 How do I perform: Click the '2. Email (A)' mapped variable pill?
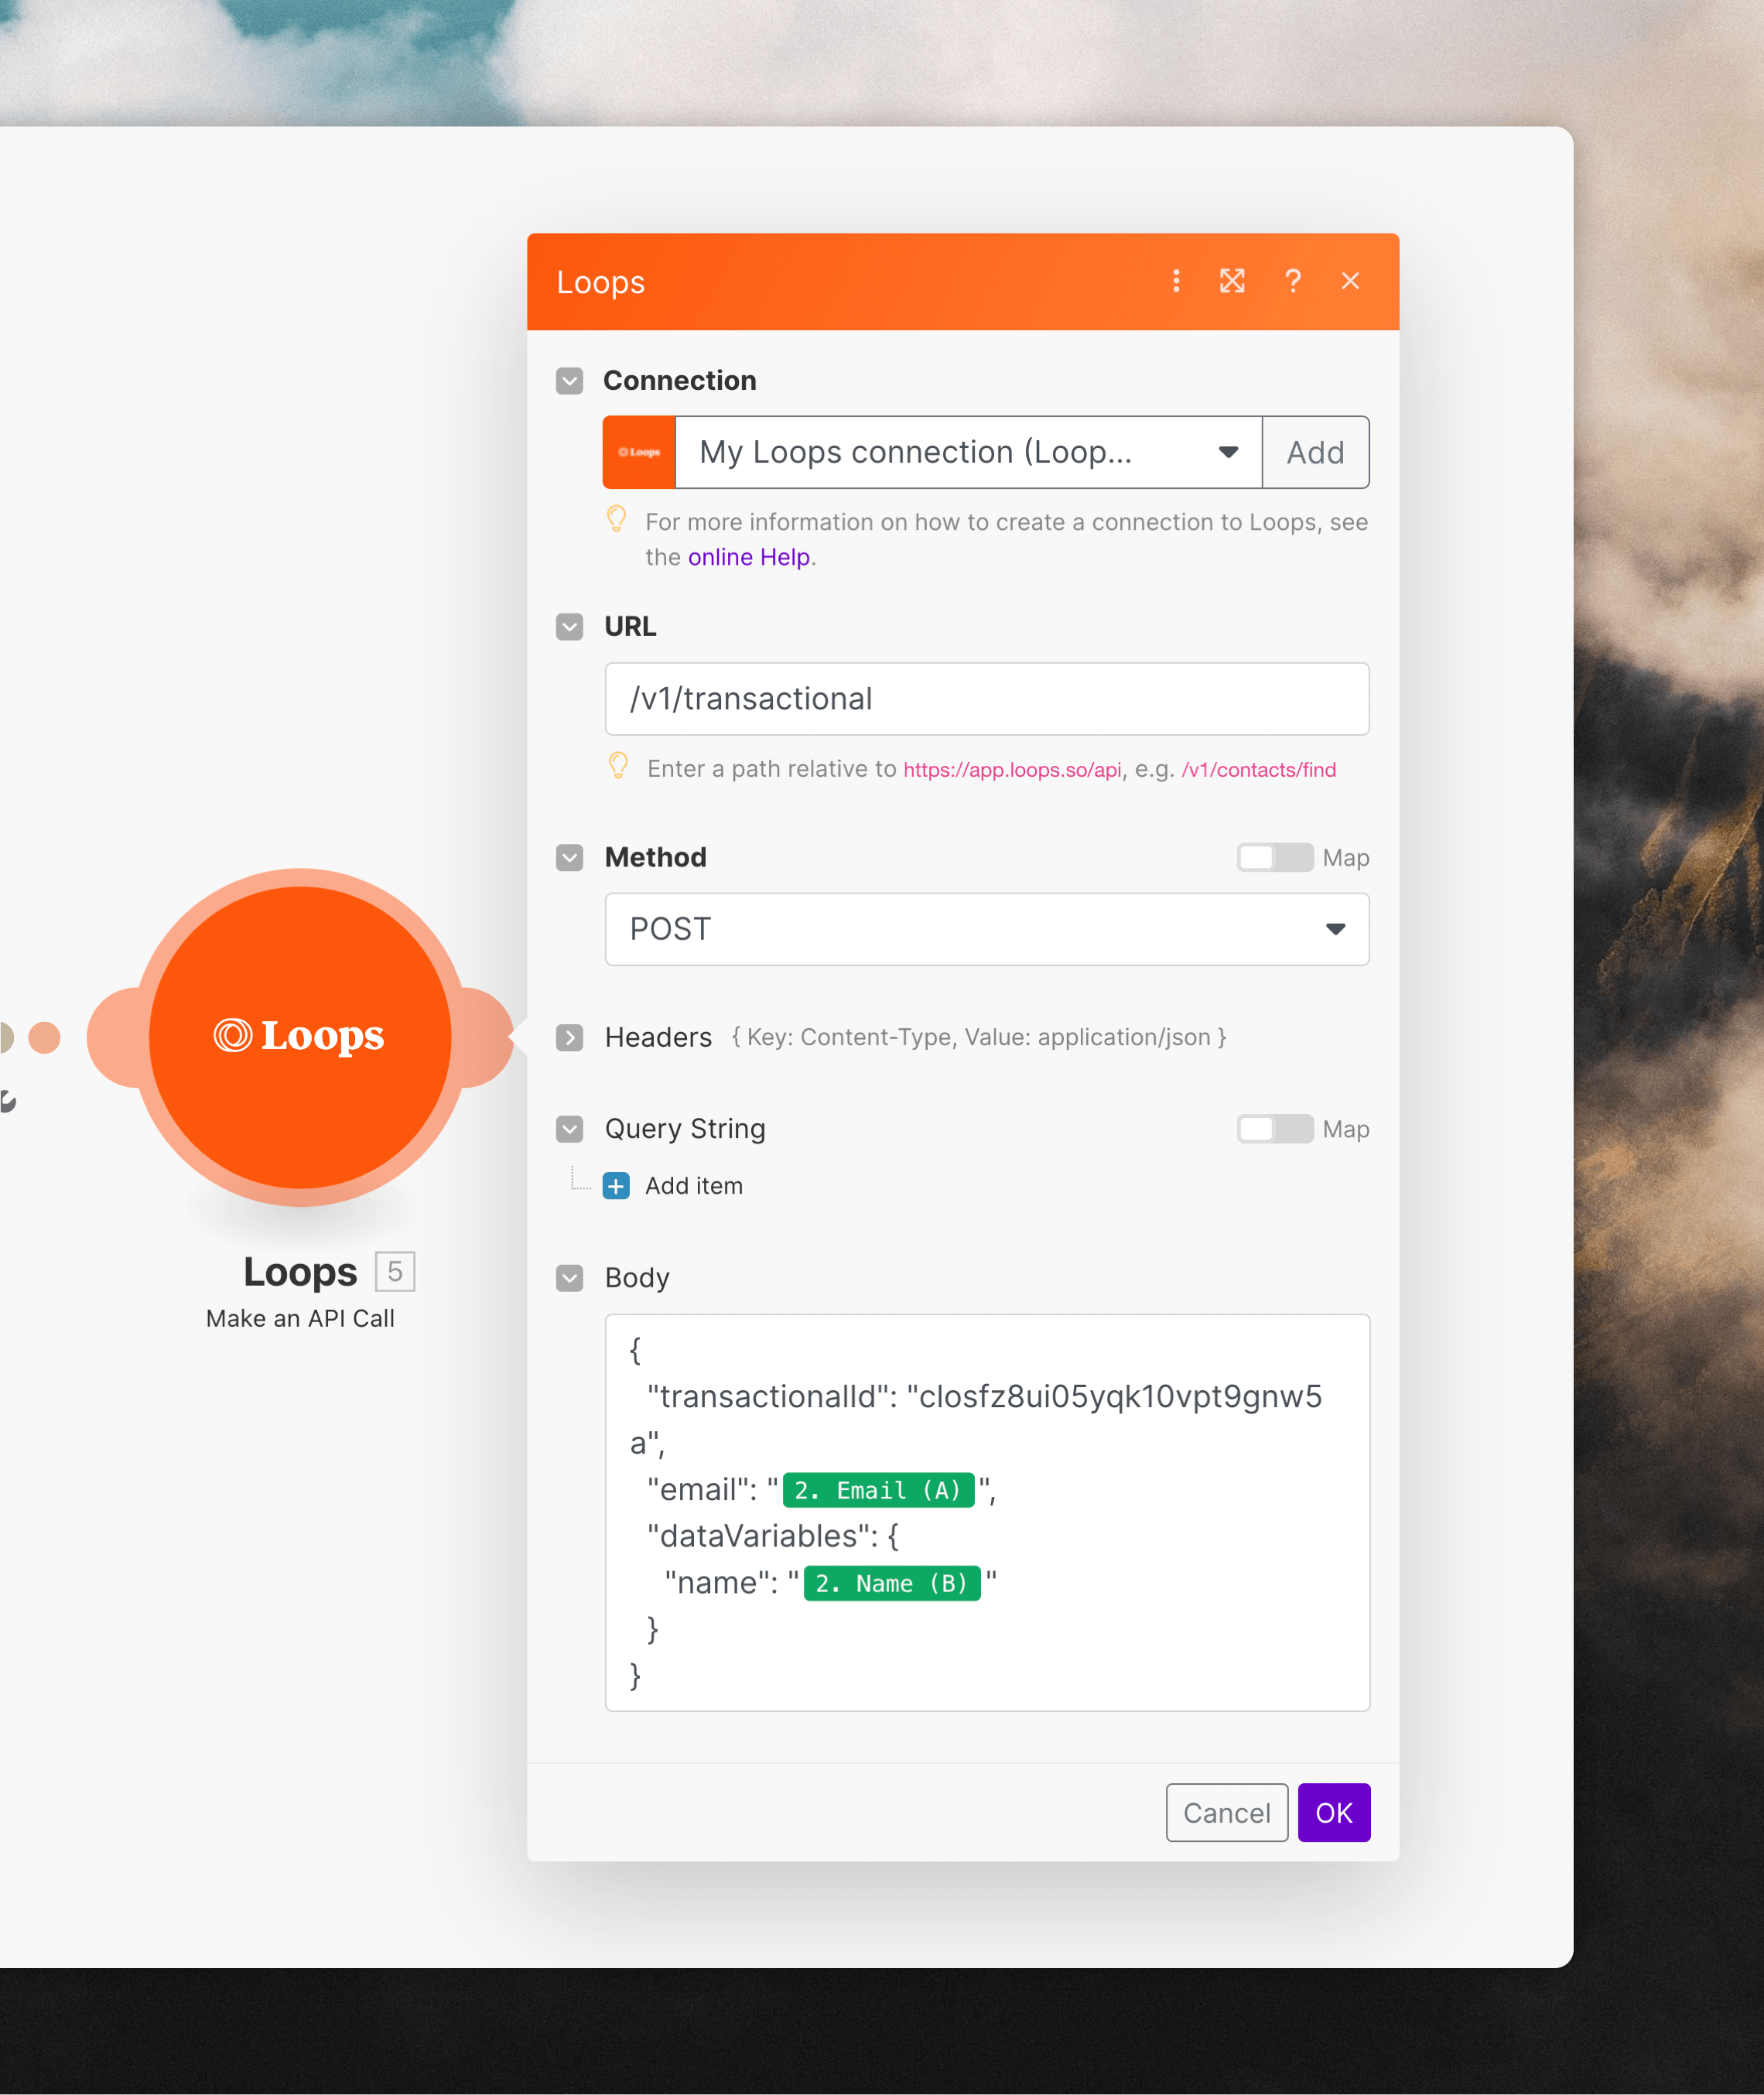pyautogui.click(x=878, y=1490)
